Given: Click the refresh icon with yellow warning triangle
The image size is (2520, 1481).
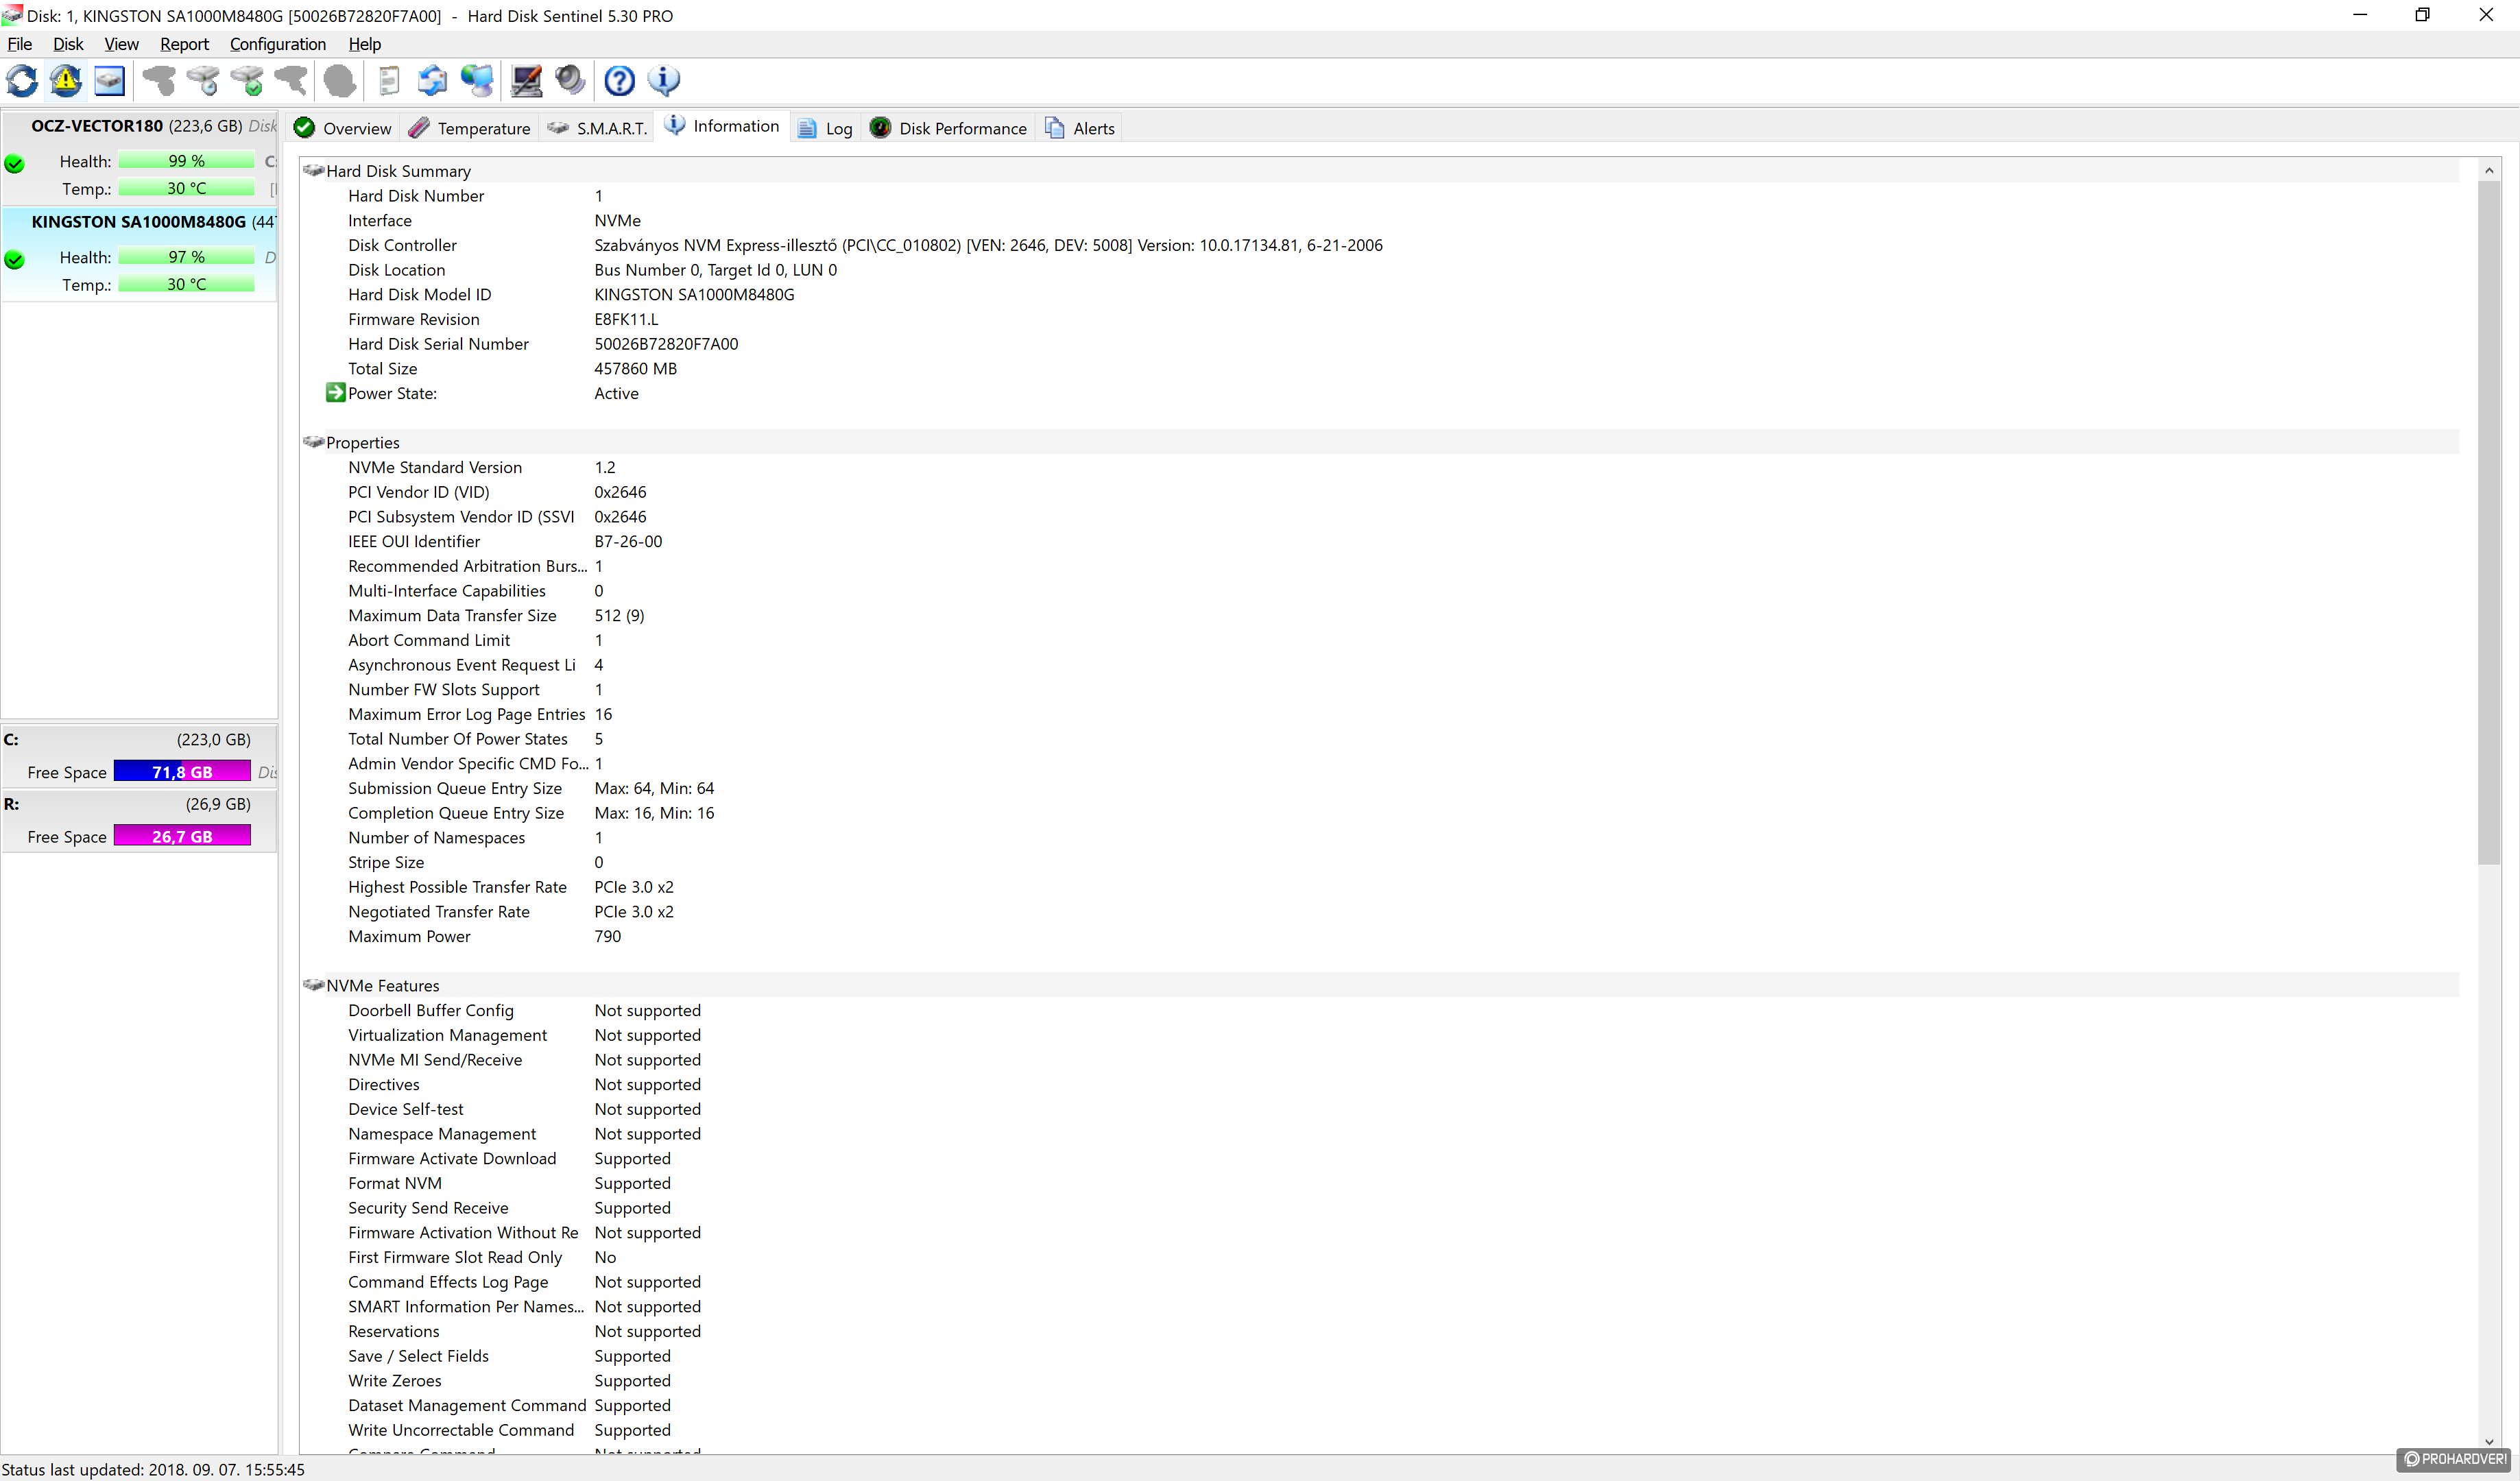Looking at the screenshot, I should point(66,80).
